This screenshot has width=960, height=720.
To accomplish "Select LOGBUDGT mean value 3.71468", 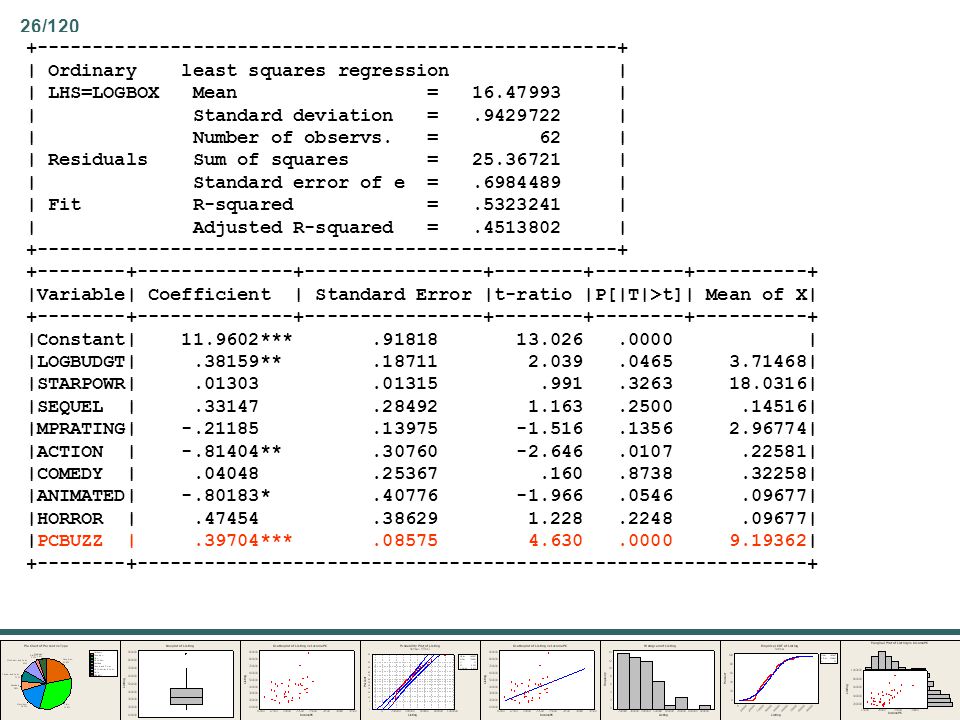I will (x=768, y=362).
